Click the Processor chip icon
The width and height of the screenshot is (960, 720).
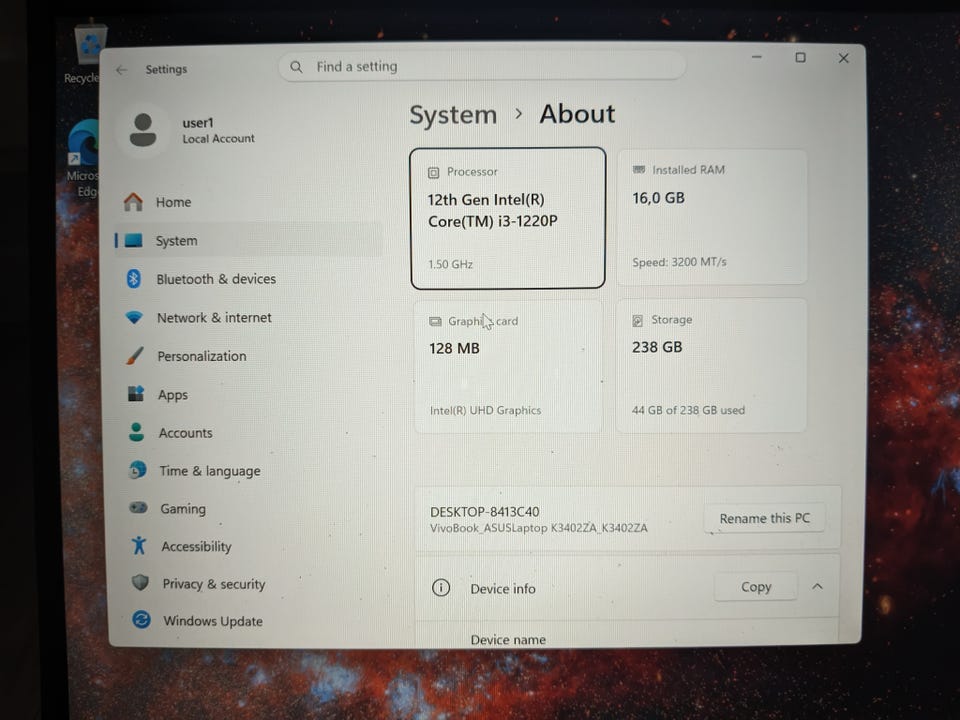pos(433,173)
